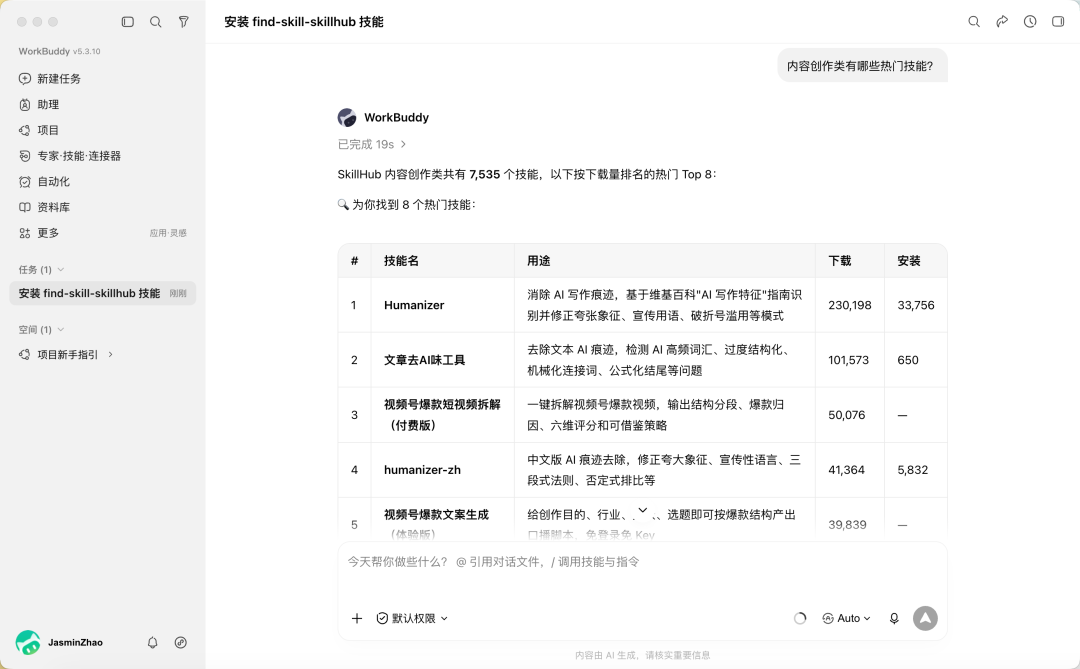Click the circular icon beside the bell
Image resolution: width=1080 pixels, height=669 pixels.
pyautogui.click(x=180, y=642)
